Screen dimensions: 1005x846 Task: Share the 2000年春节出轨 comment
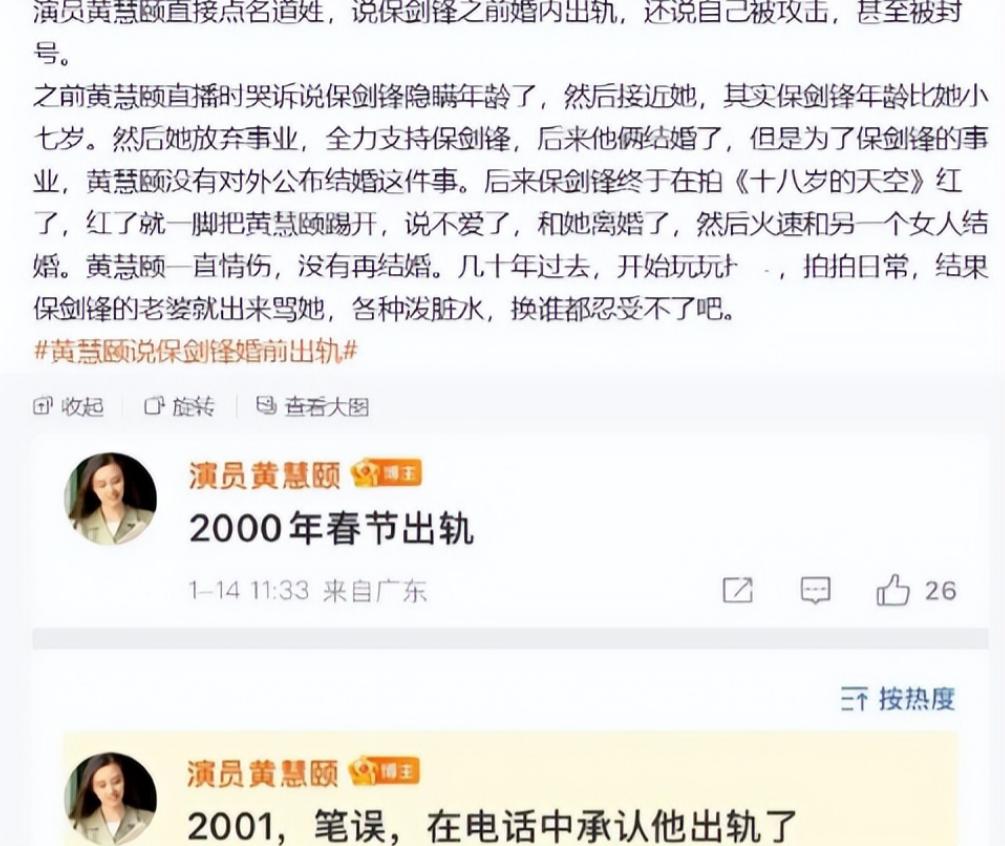tap(738, 590)
